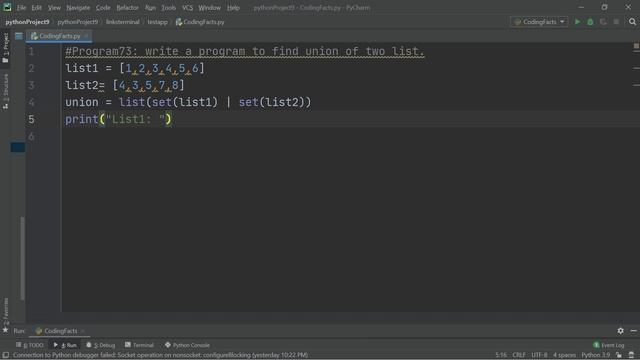Open the View menu
The height and width of the screenshot is (360, 640).
click(54, 8)
